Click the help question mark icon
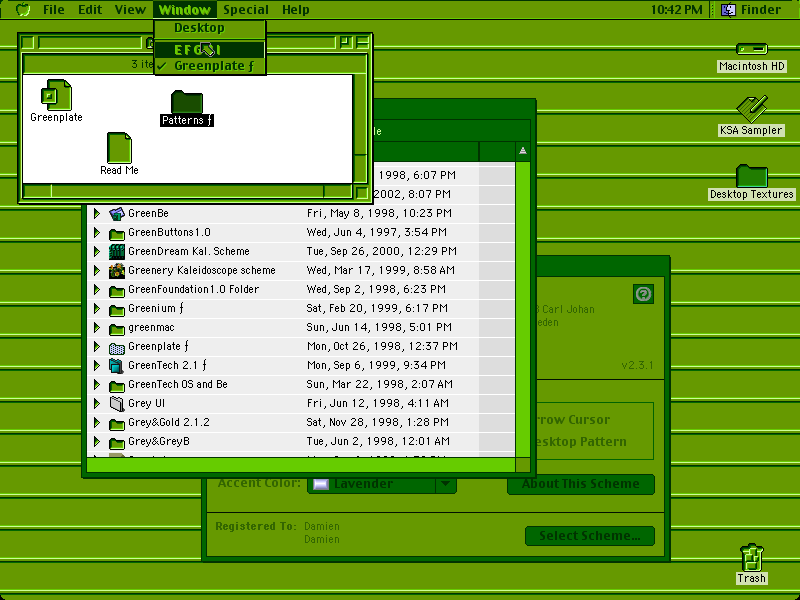The width and height of the screenshot is (800, 600). (643, 294)
